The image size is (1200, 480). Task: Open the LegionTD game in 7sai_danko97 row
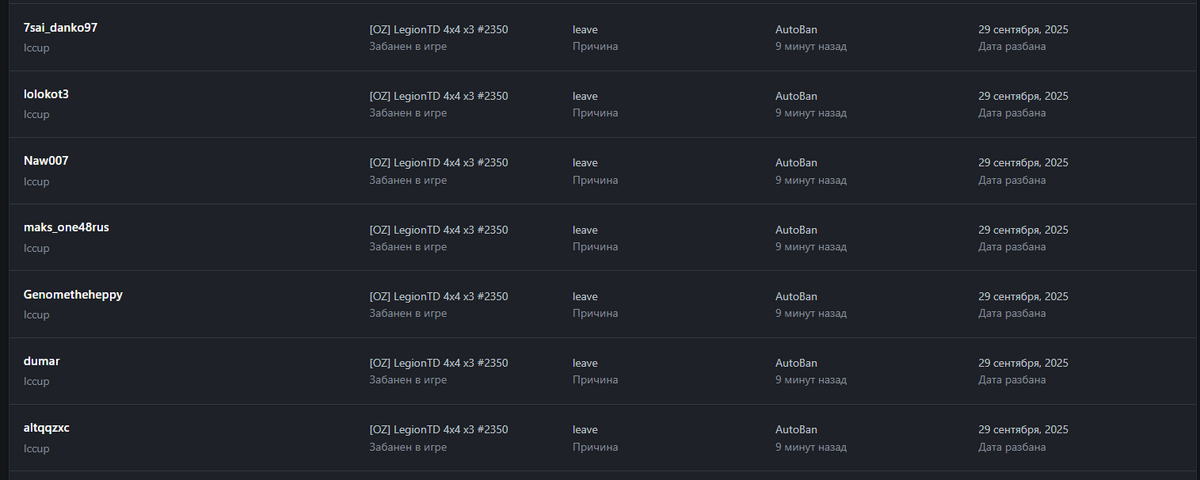438,29
